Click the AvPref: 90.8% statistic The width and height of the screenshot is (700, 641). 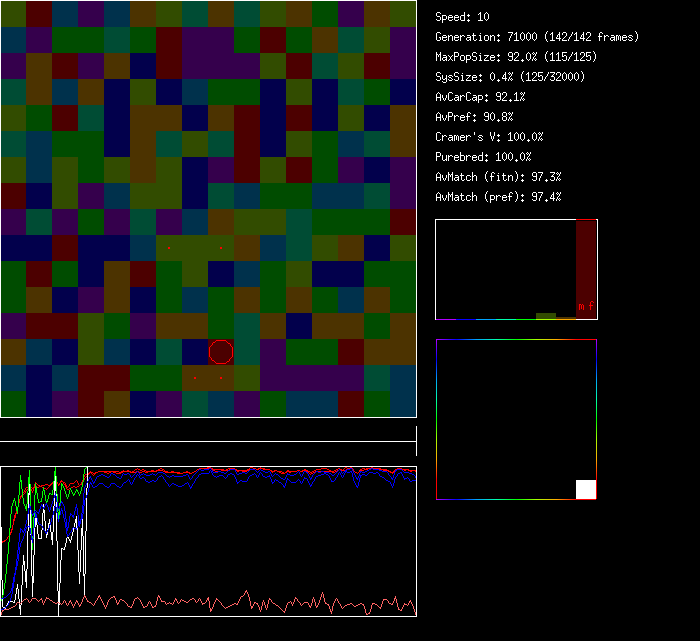pos(474,117)
